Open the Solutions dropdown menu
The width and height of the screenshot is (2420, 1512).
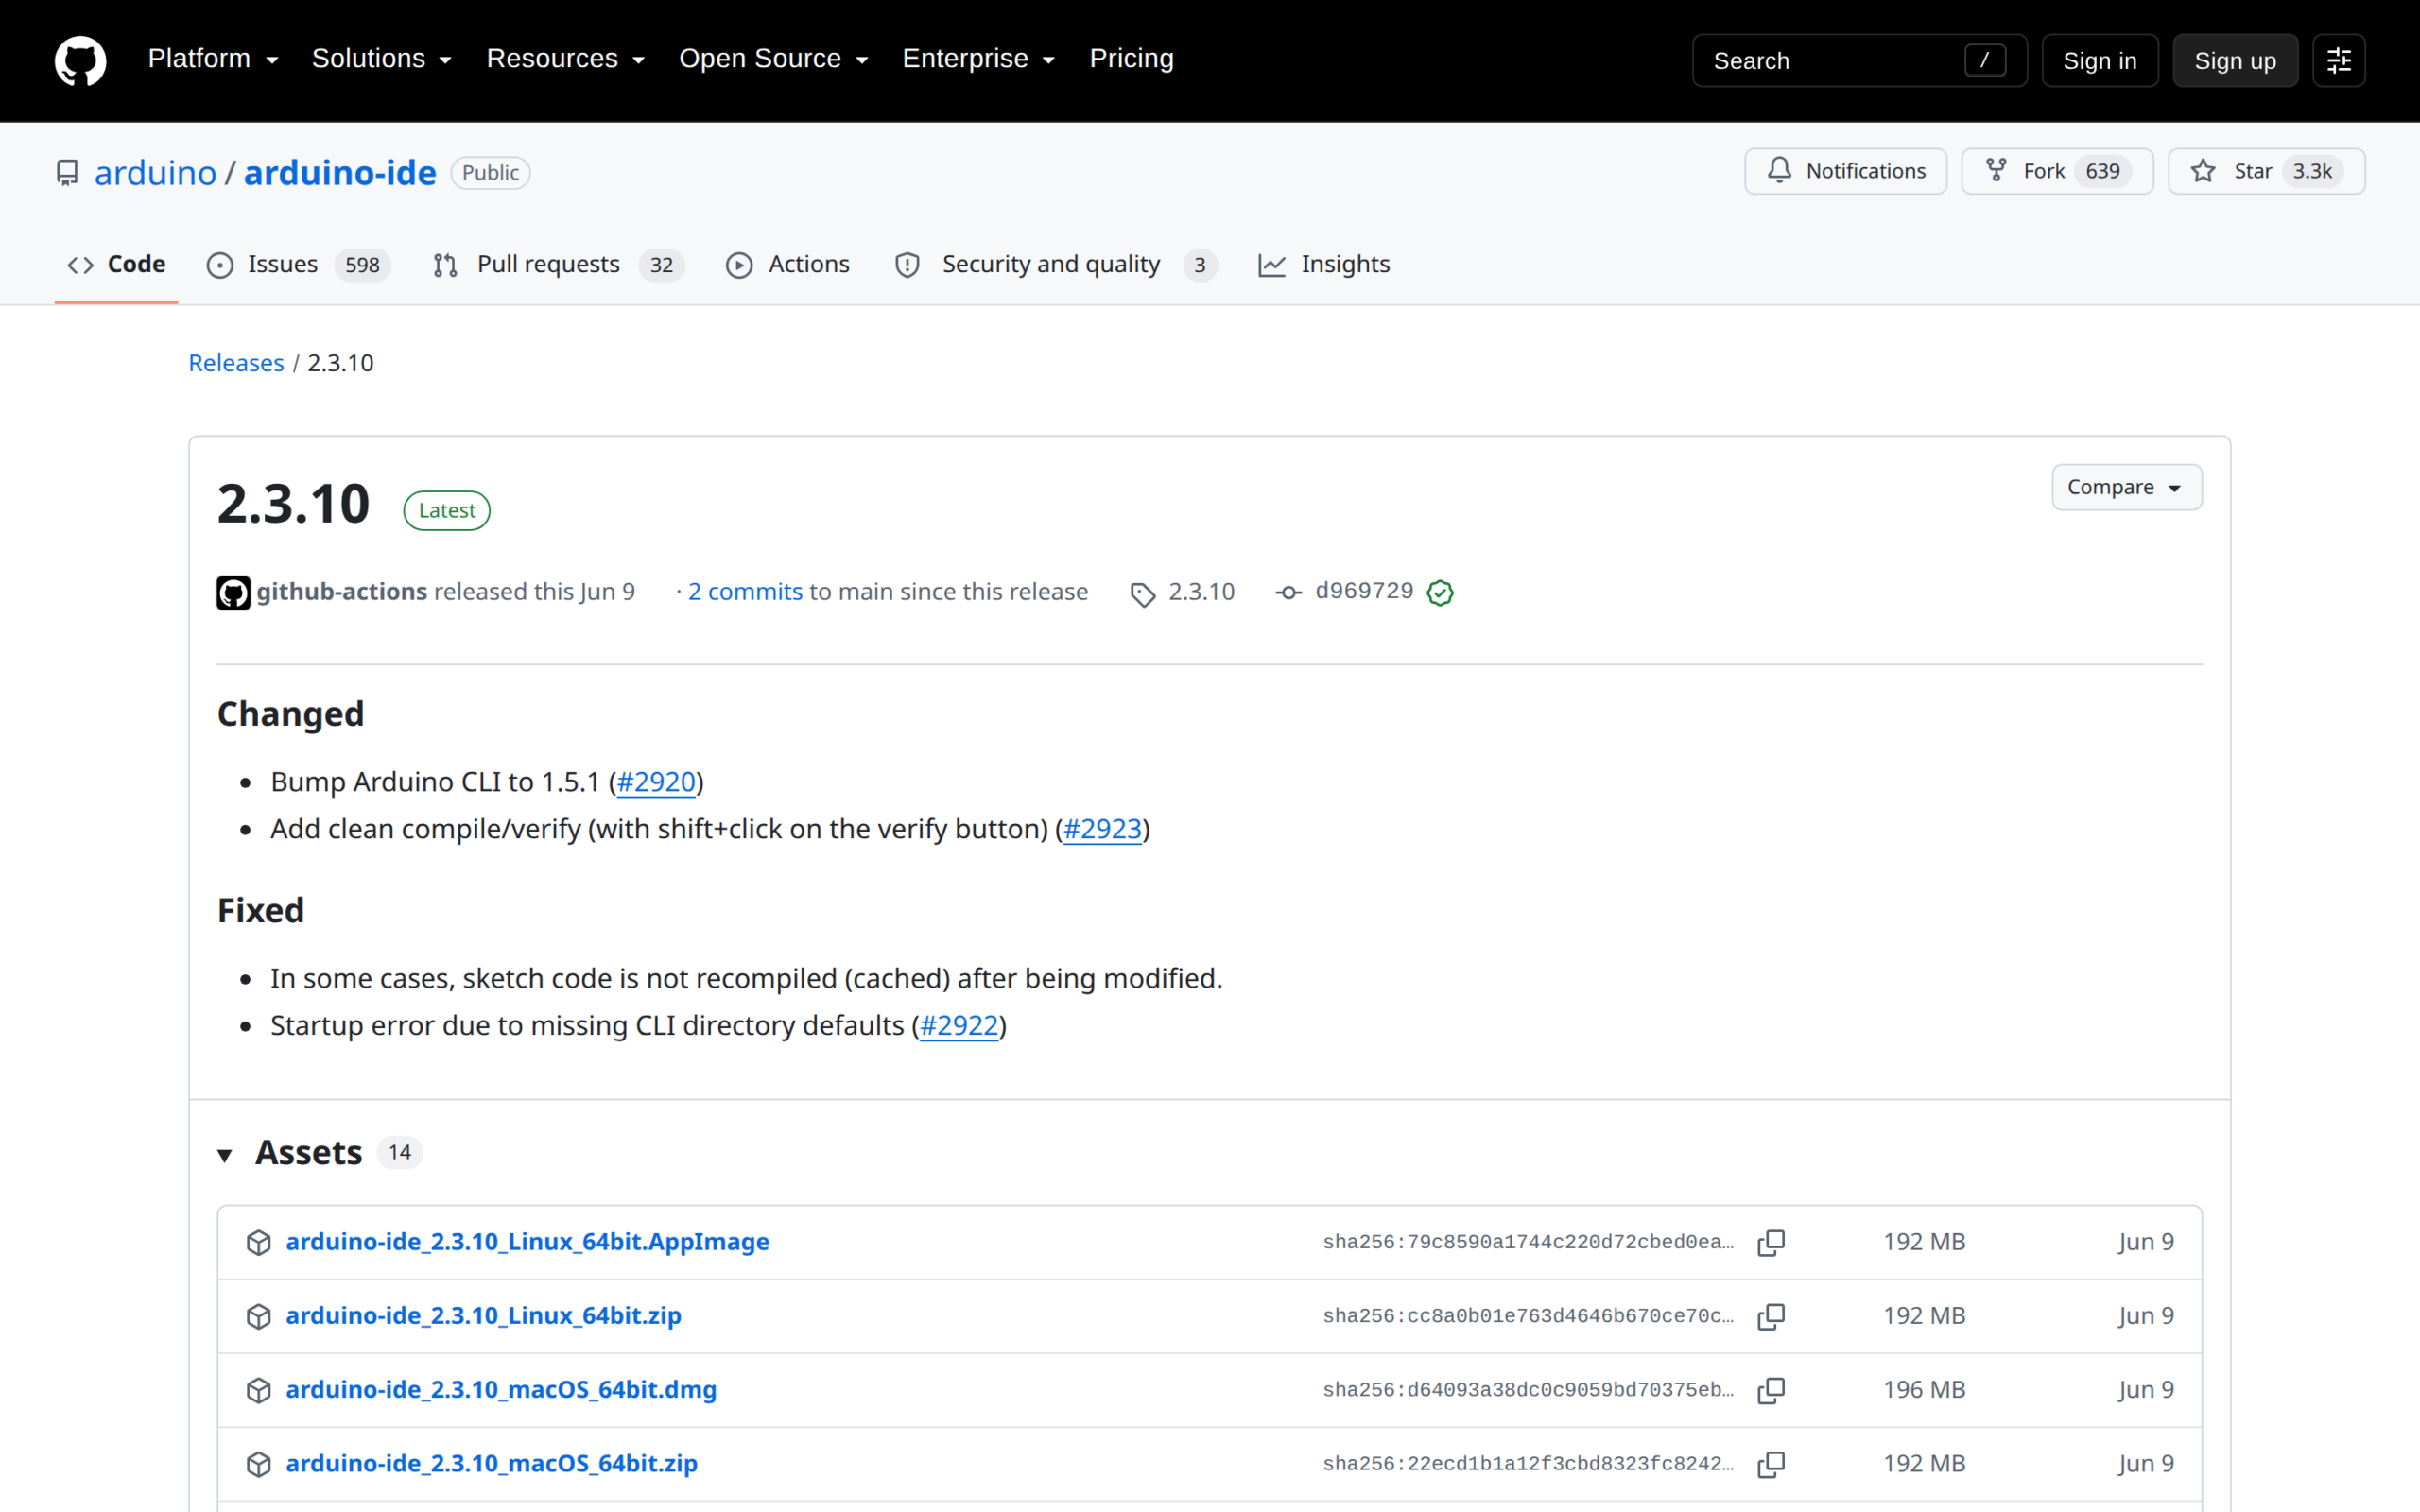coord(381,59)
